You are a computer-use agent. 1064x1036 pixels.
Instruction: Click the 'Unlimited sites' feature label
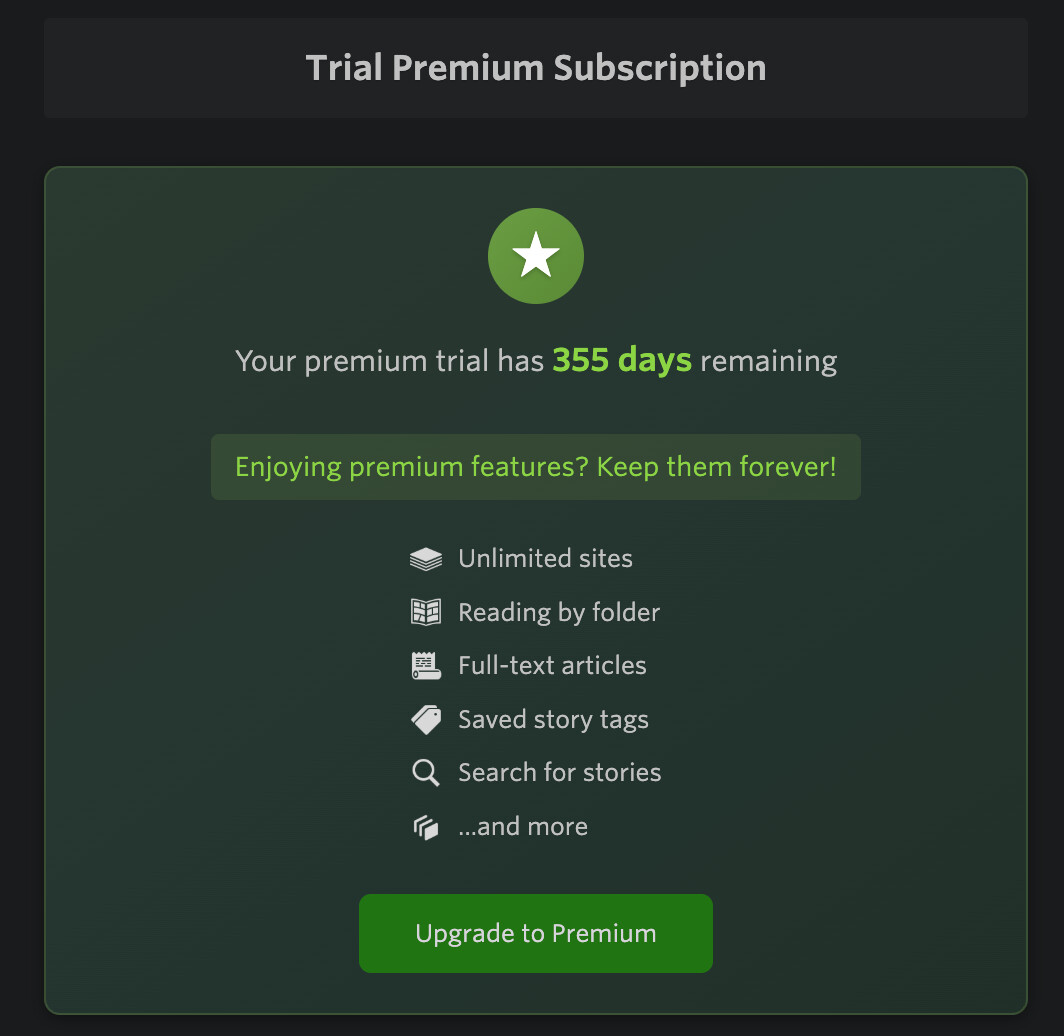[x=545, y=559]
